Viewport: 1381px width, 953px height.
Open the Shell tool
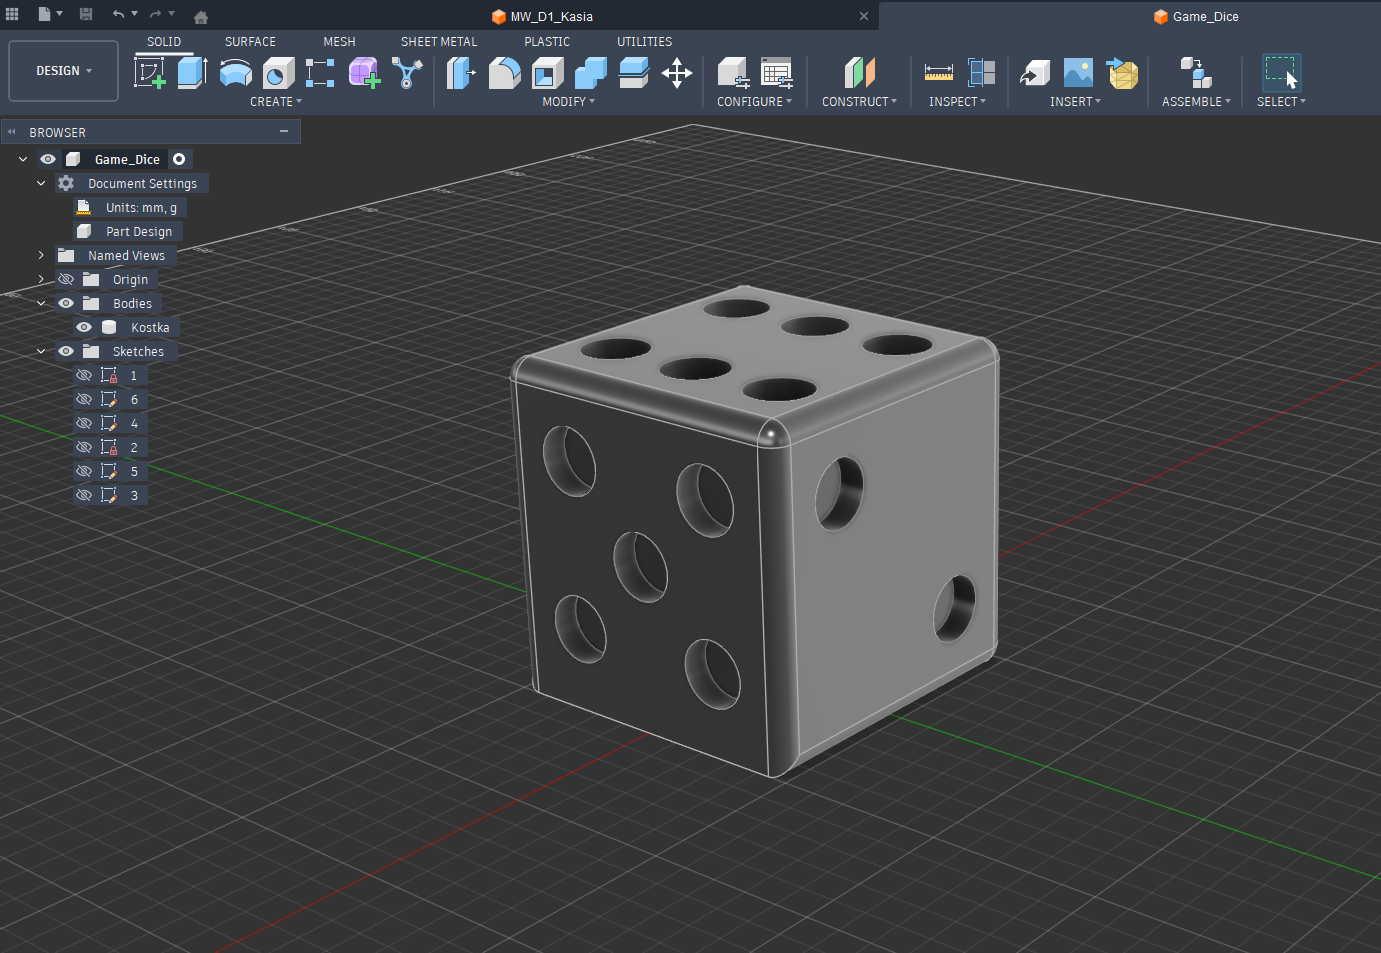click(x=547, y=73)
